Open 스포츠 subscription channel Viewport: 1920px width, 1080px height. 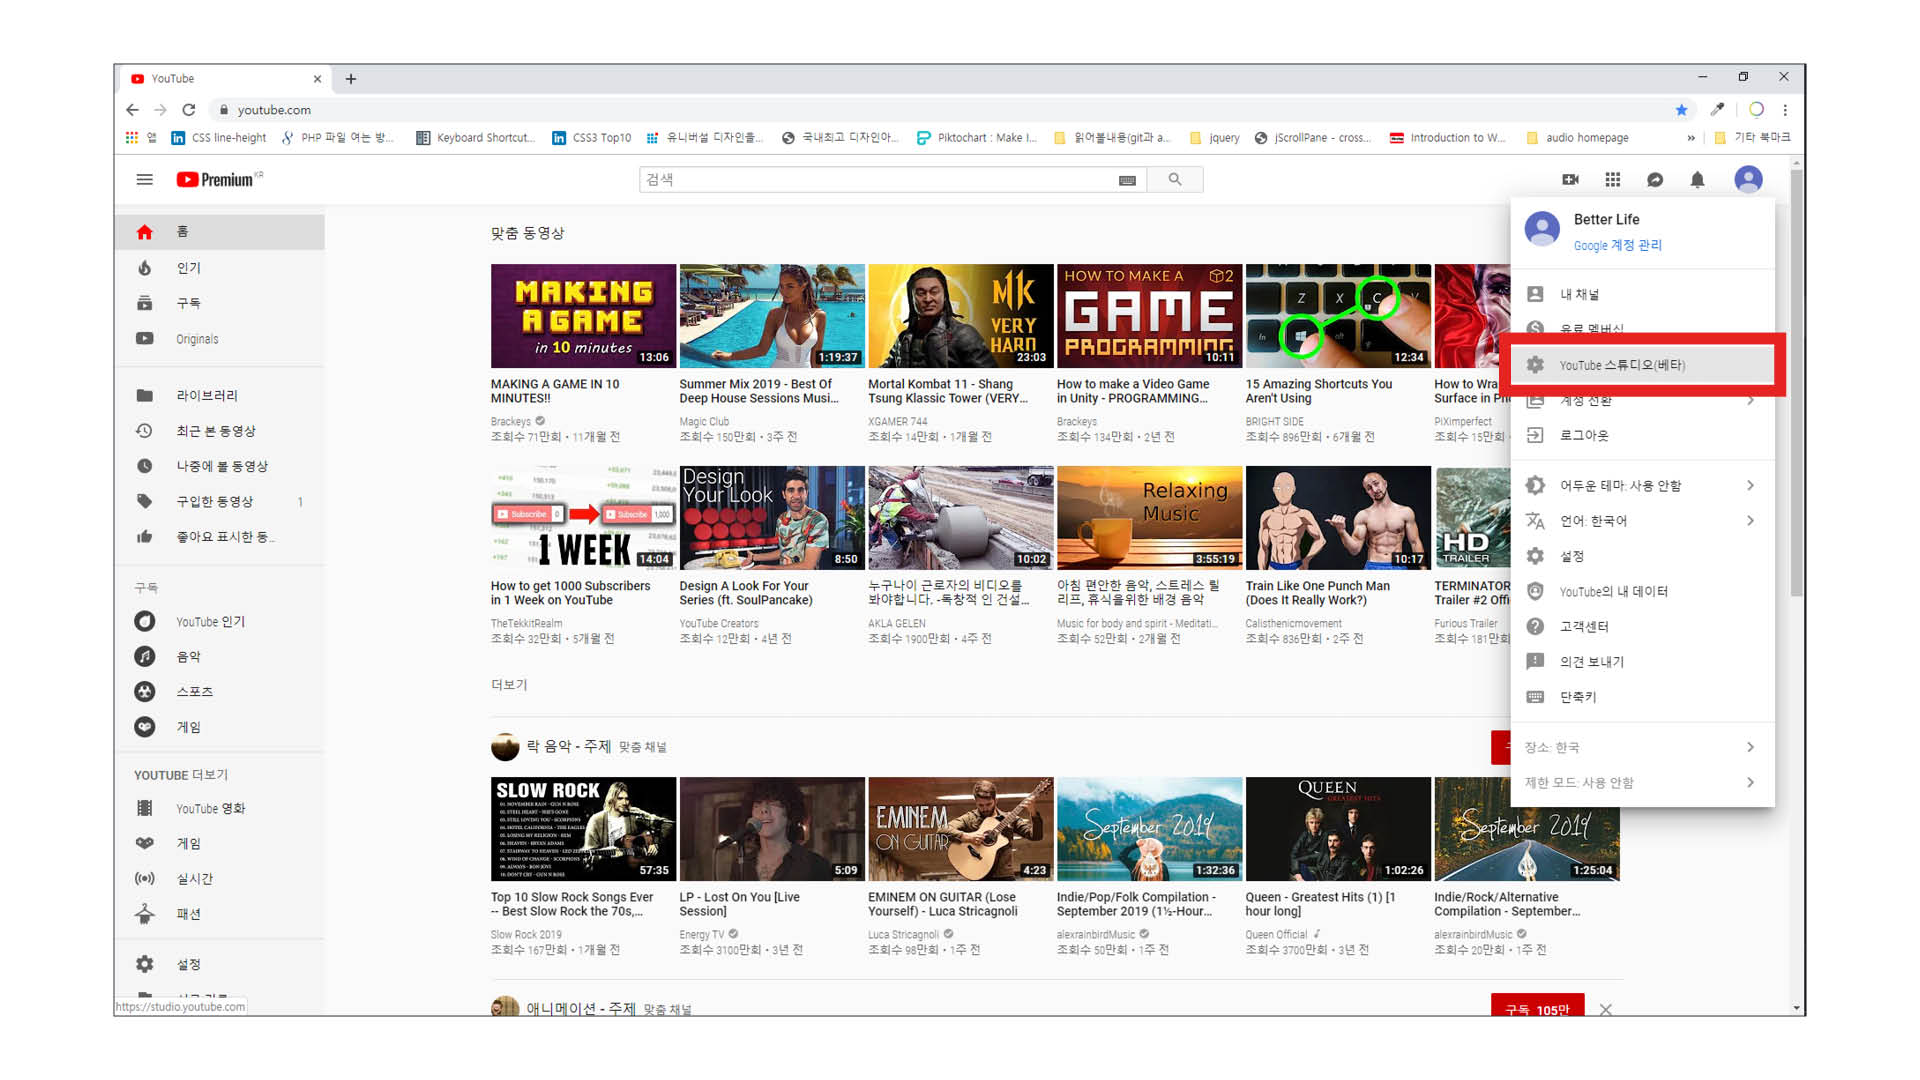(219, 692)
